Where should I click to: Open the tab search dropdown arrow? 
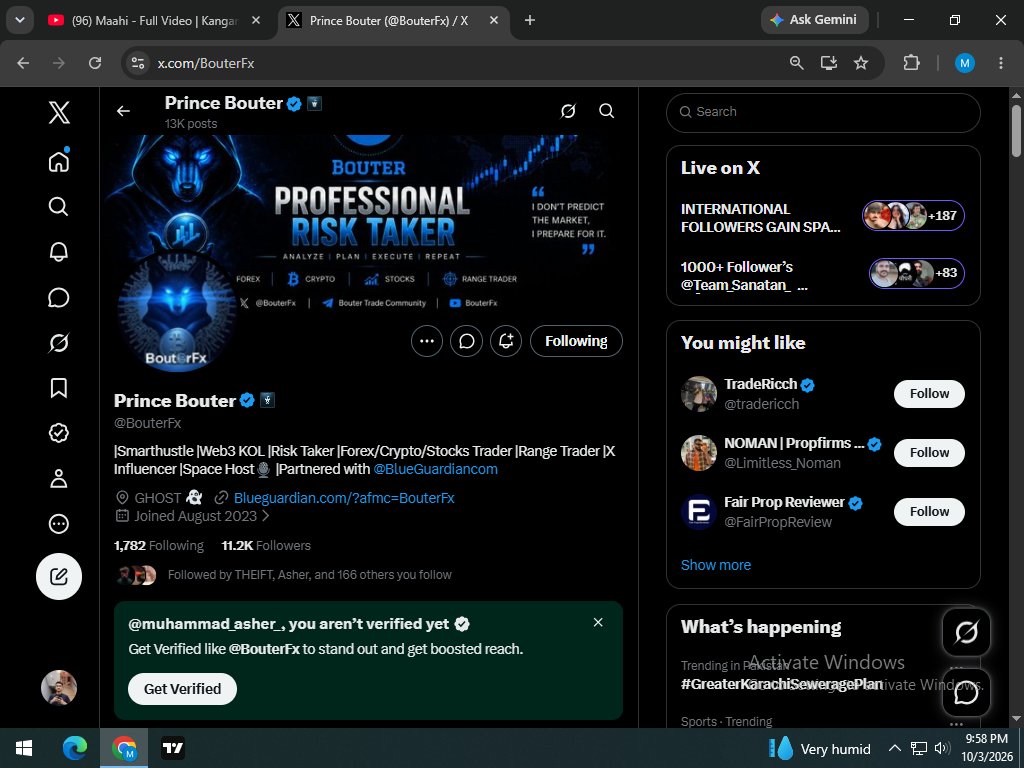(x=20, y=20)
